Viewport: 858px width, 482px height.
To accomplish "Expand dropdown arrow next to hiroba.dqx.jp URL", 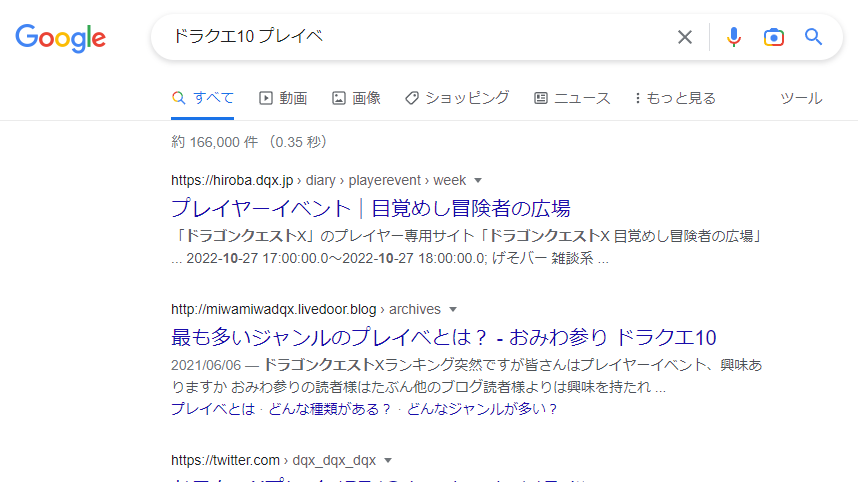I will [478, 181].
